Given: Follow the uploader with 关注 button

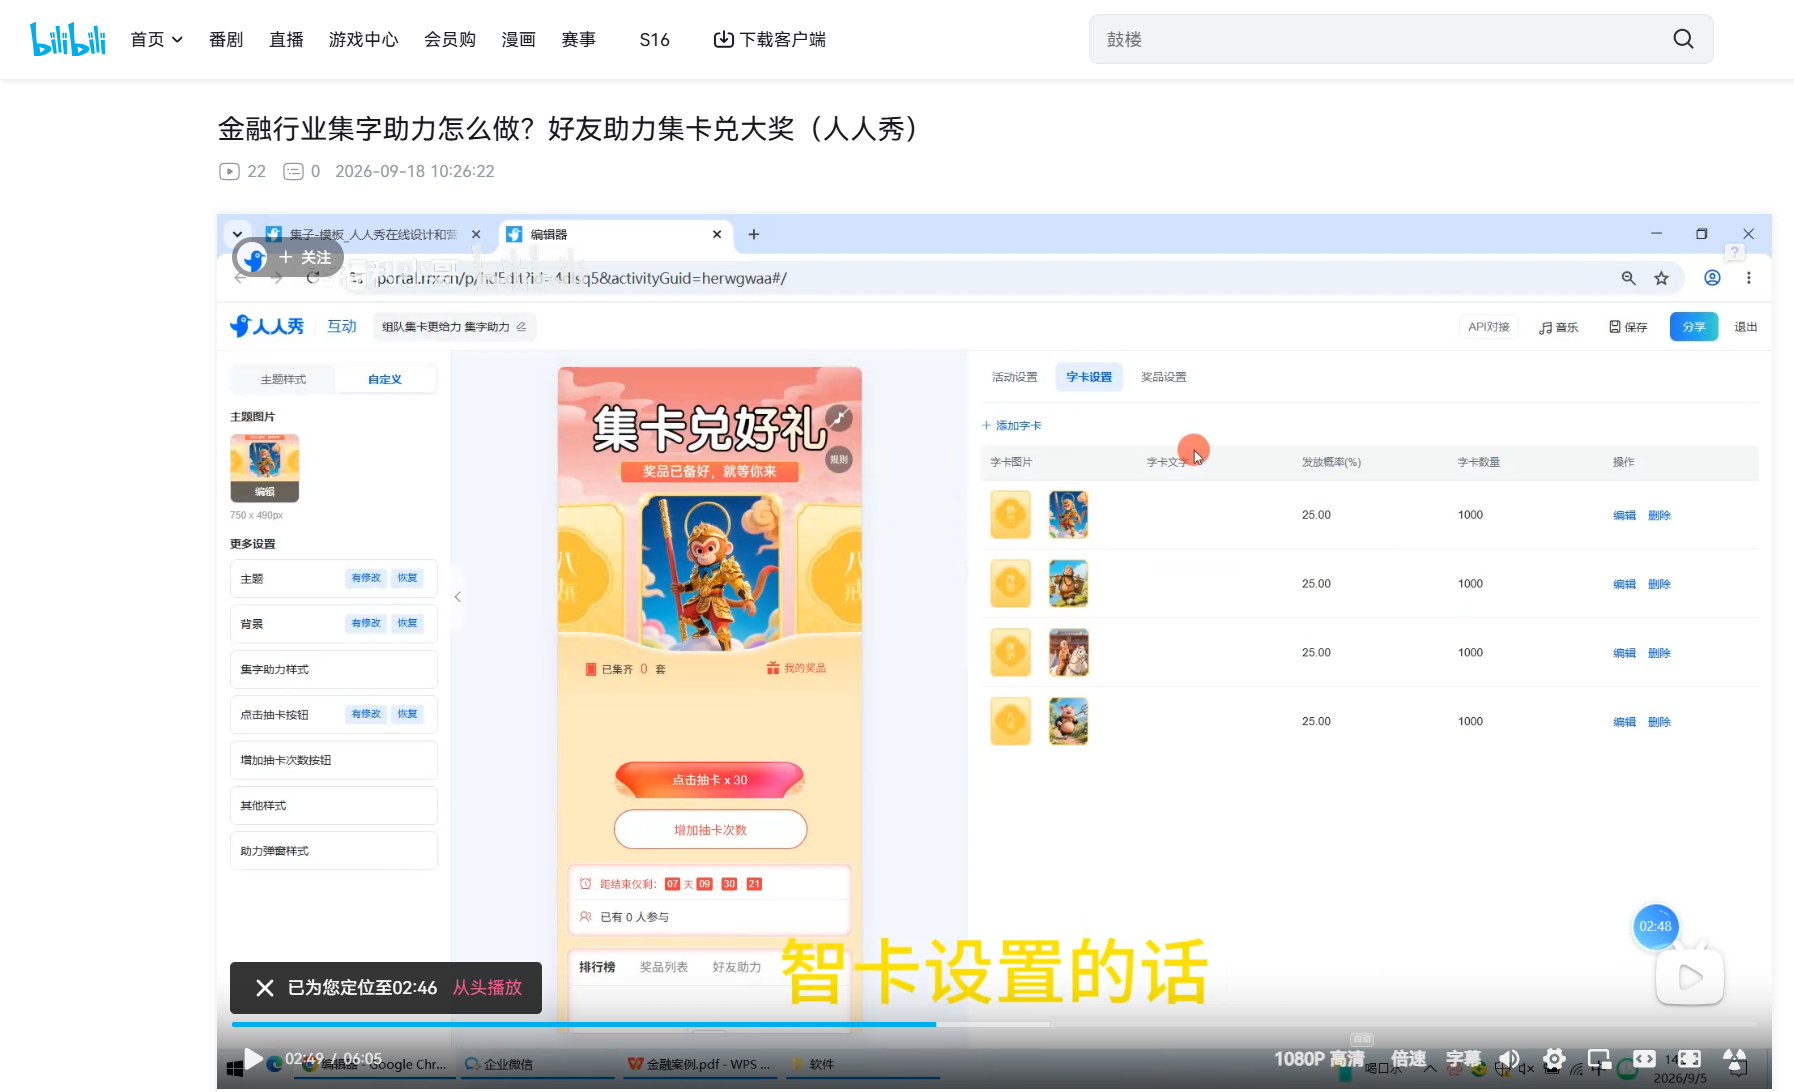Looking at the screenshot, I should coord(306,258).
